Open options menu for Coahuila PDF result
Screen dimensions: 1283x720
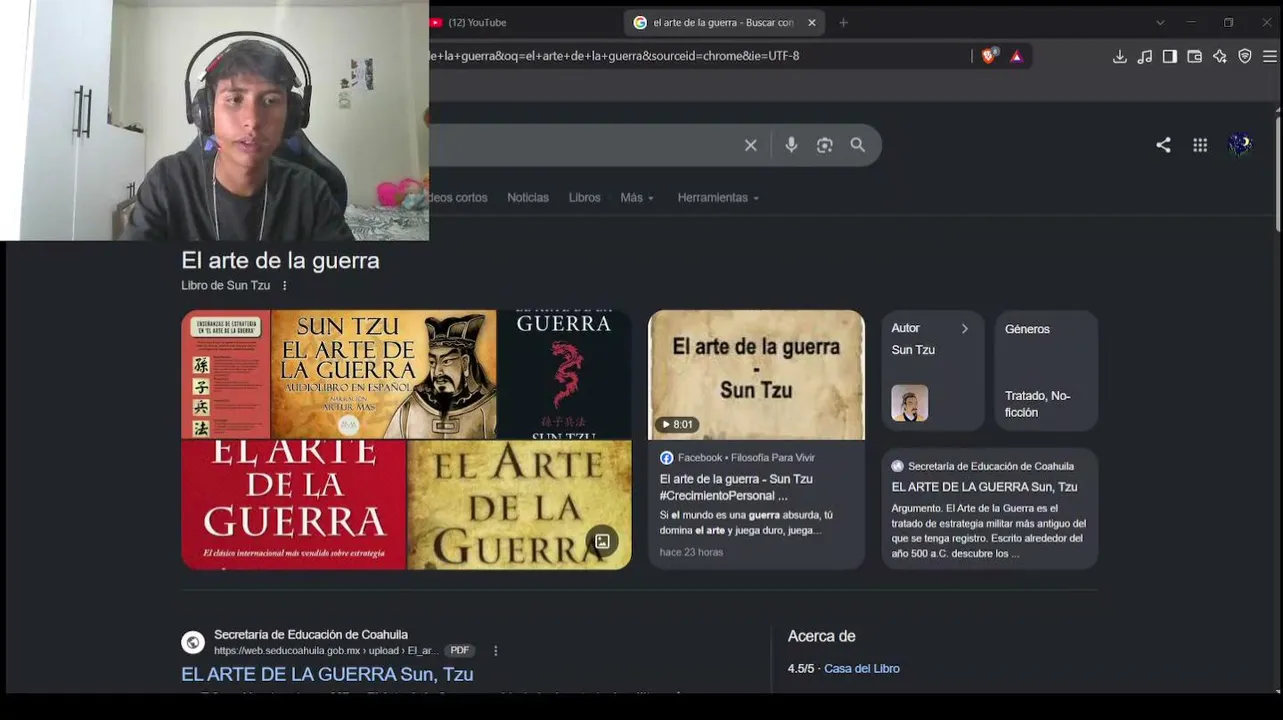pos(495,651)
